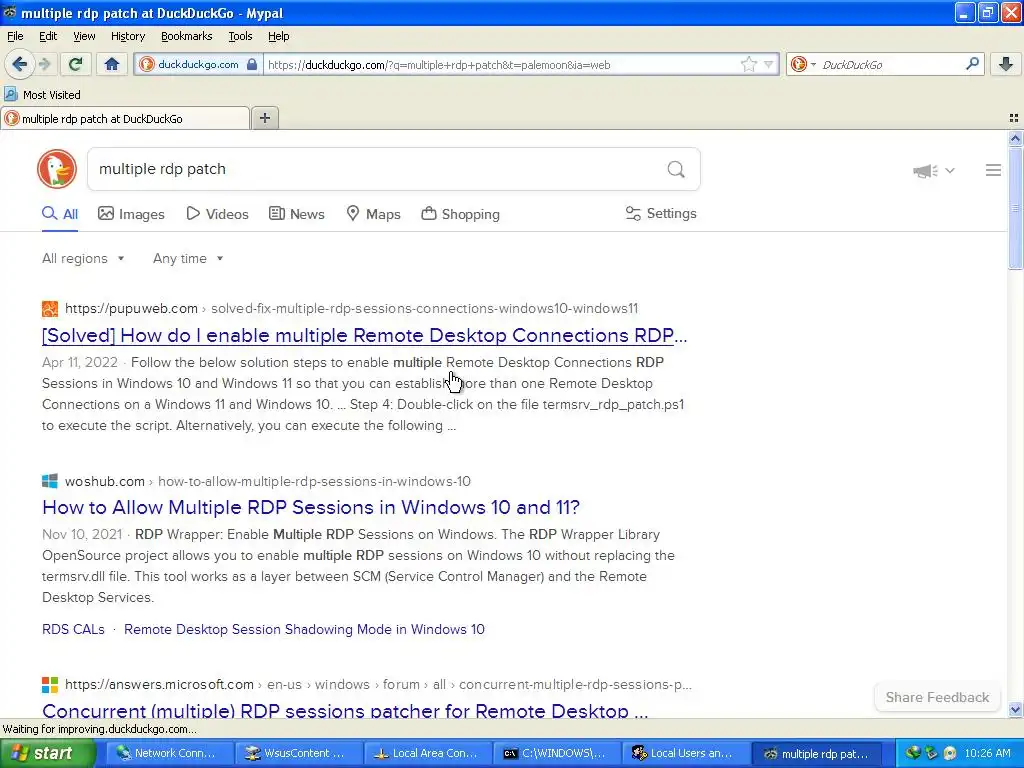Screen dimensions: 1024x768
Task: Switch to Local Users and Groups taskbar window
Action: (x=684, y=753)
